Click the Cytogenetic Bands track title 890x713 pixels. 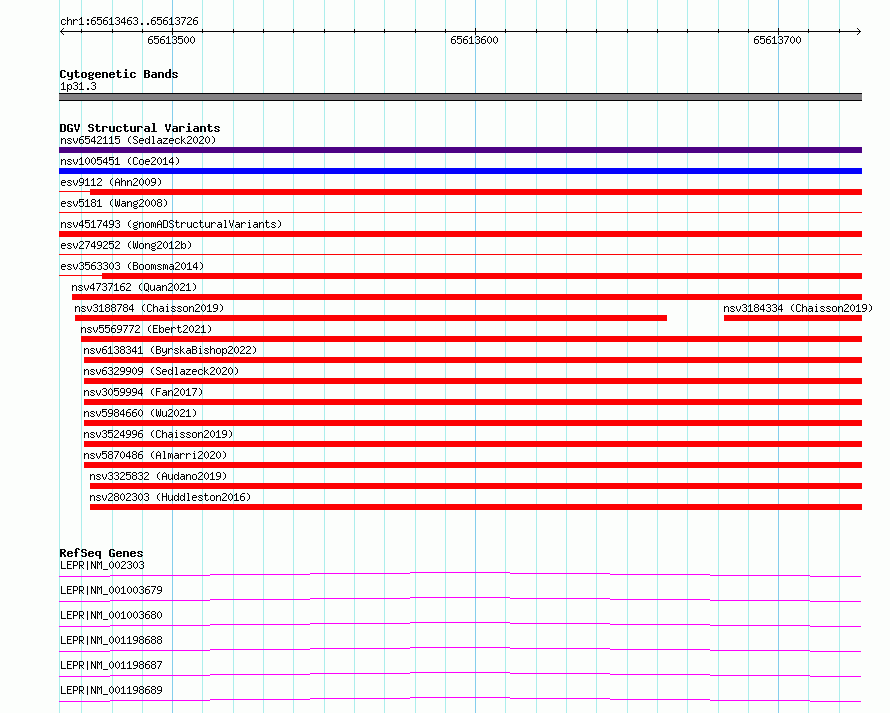[119, 74]
